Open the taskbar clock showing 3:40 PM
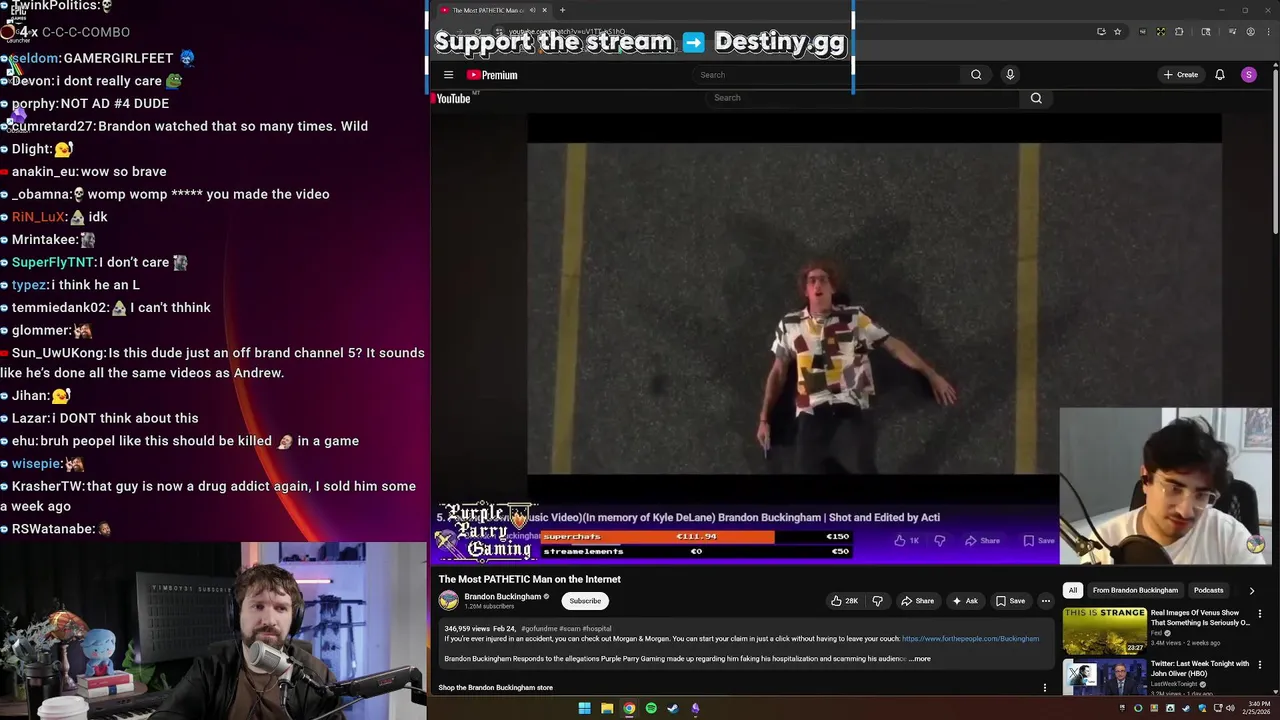This screenshot has height=720, width=1280. pyautogui.click(x=1258, y=708)
